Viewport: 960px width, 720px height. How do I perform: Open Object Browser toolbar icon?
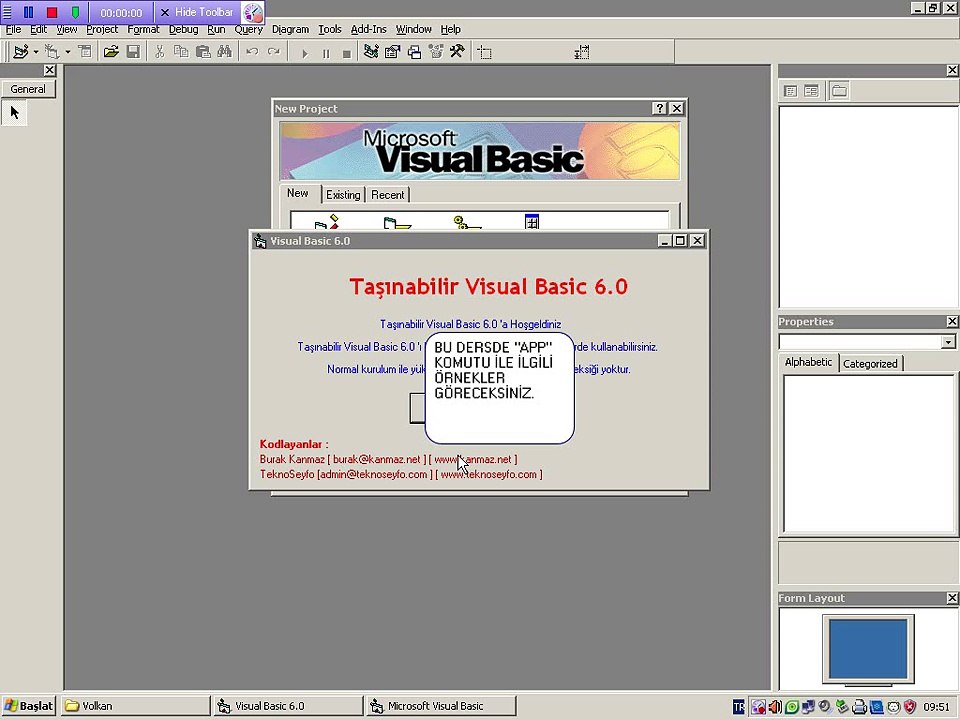436,52
